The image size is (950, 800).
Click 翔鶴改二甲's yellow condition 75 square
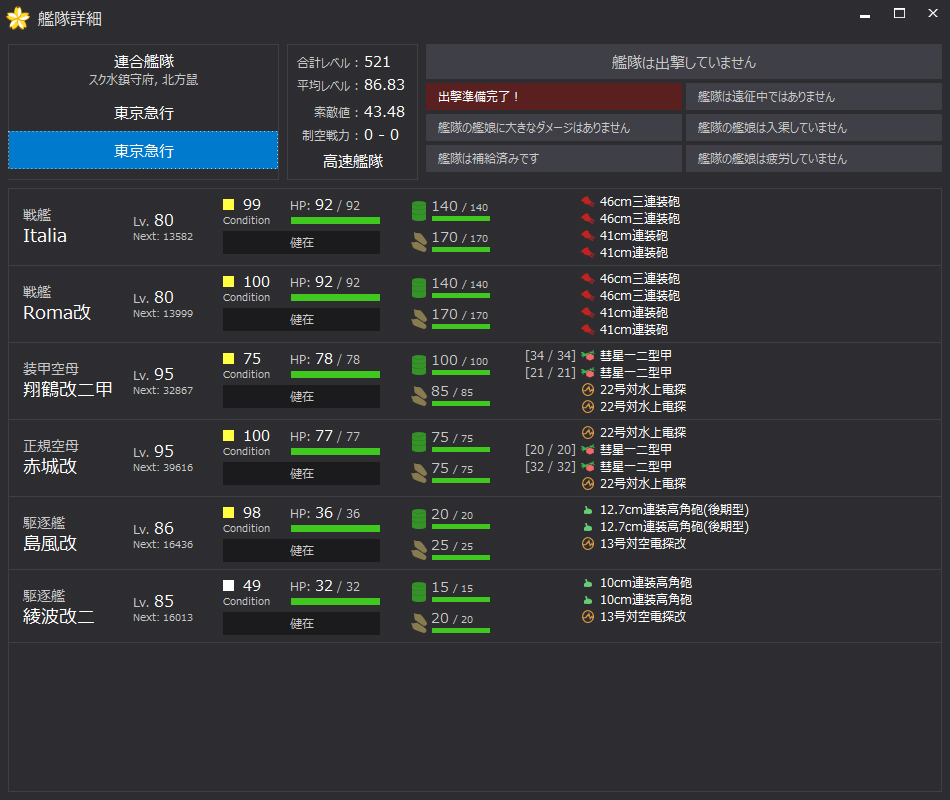[x=228, y=358]
